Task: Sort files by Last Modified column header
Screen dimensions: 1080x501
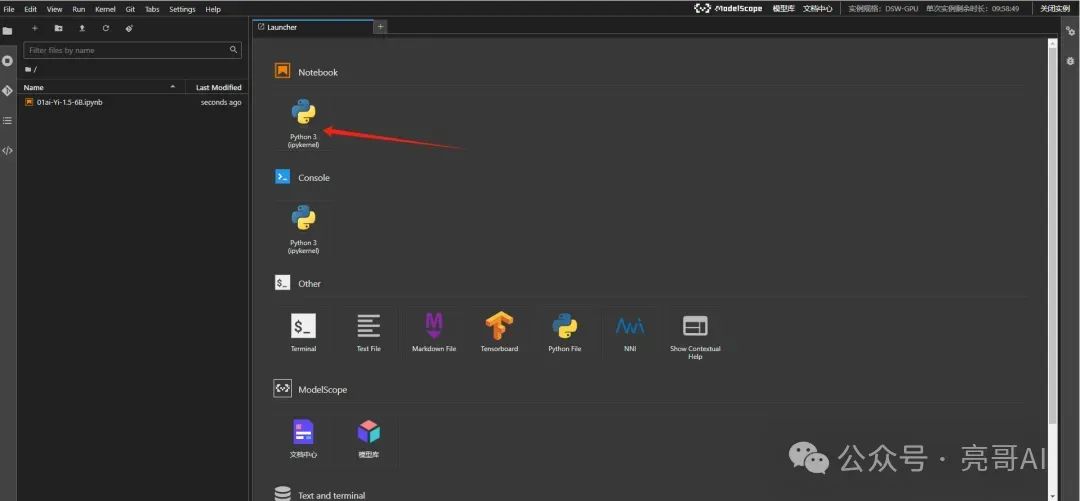Action: pyautogui.click(x=218, y=88)
